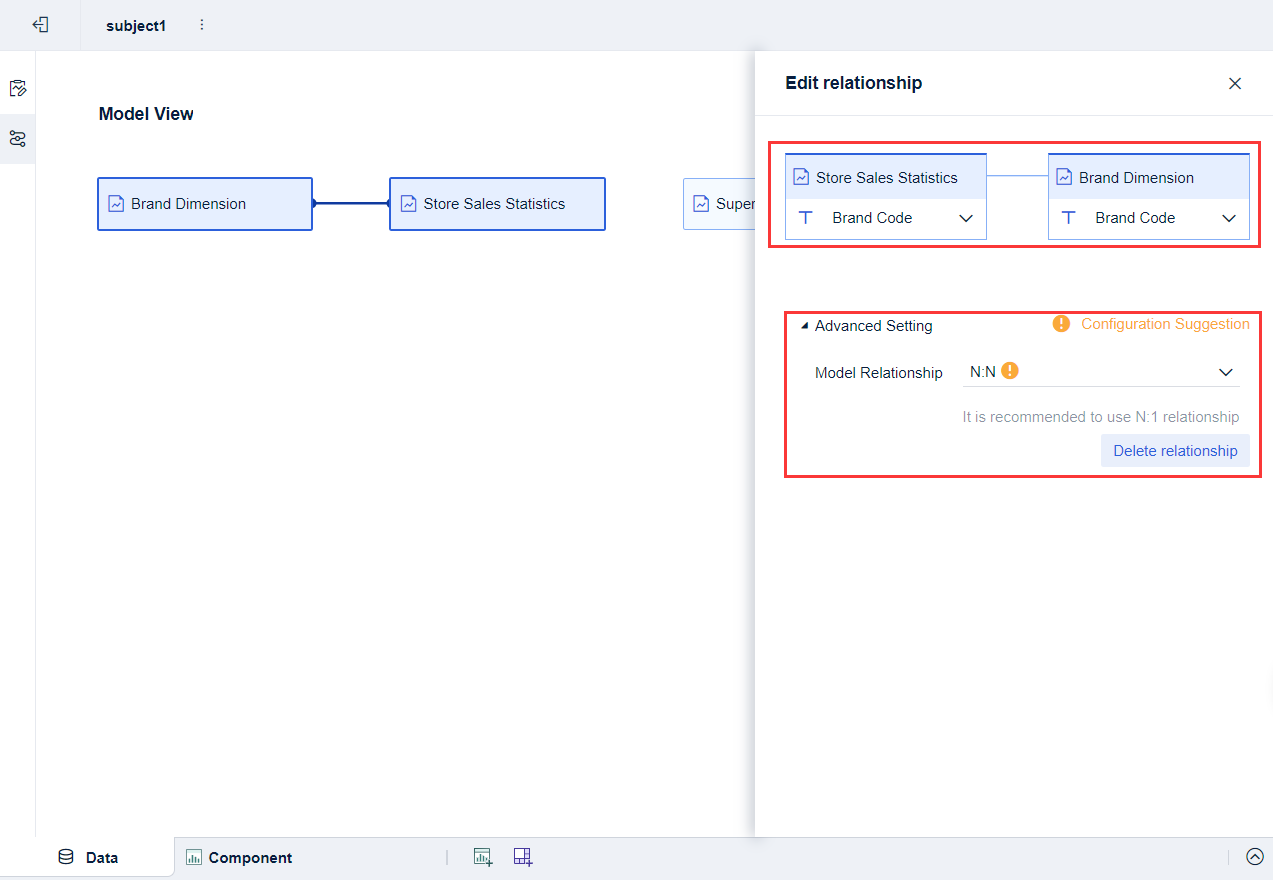Select the edit/report icon in left sidebar
The width and height of the screenshot is (1273, 880).
point(18,88)
